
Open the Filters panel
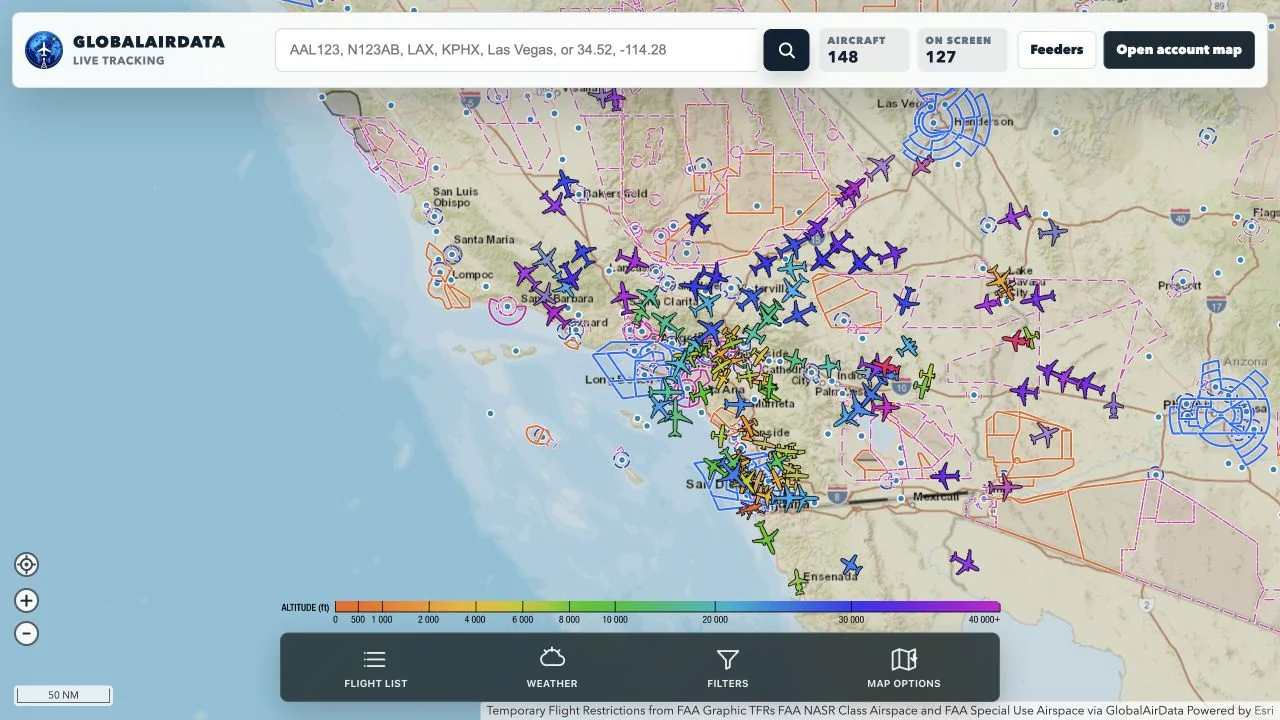[728, 668]
